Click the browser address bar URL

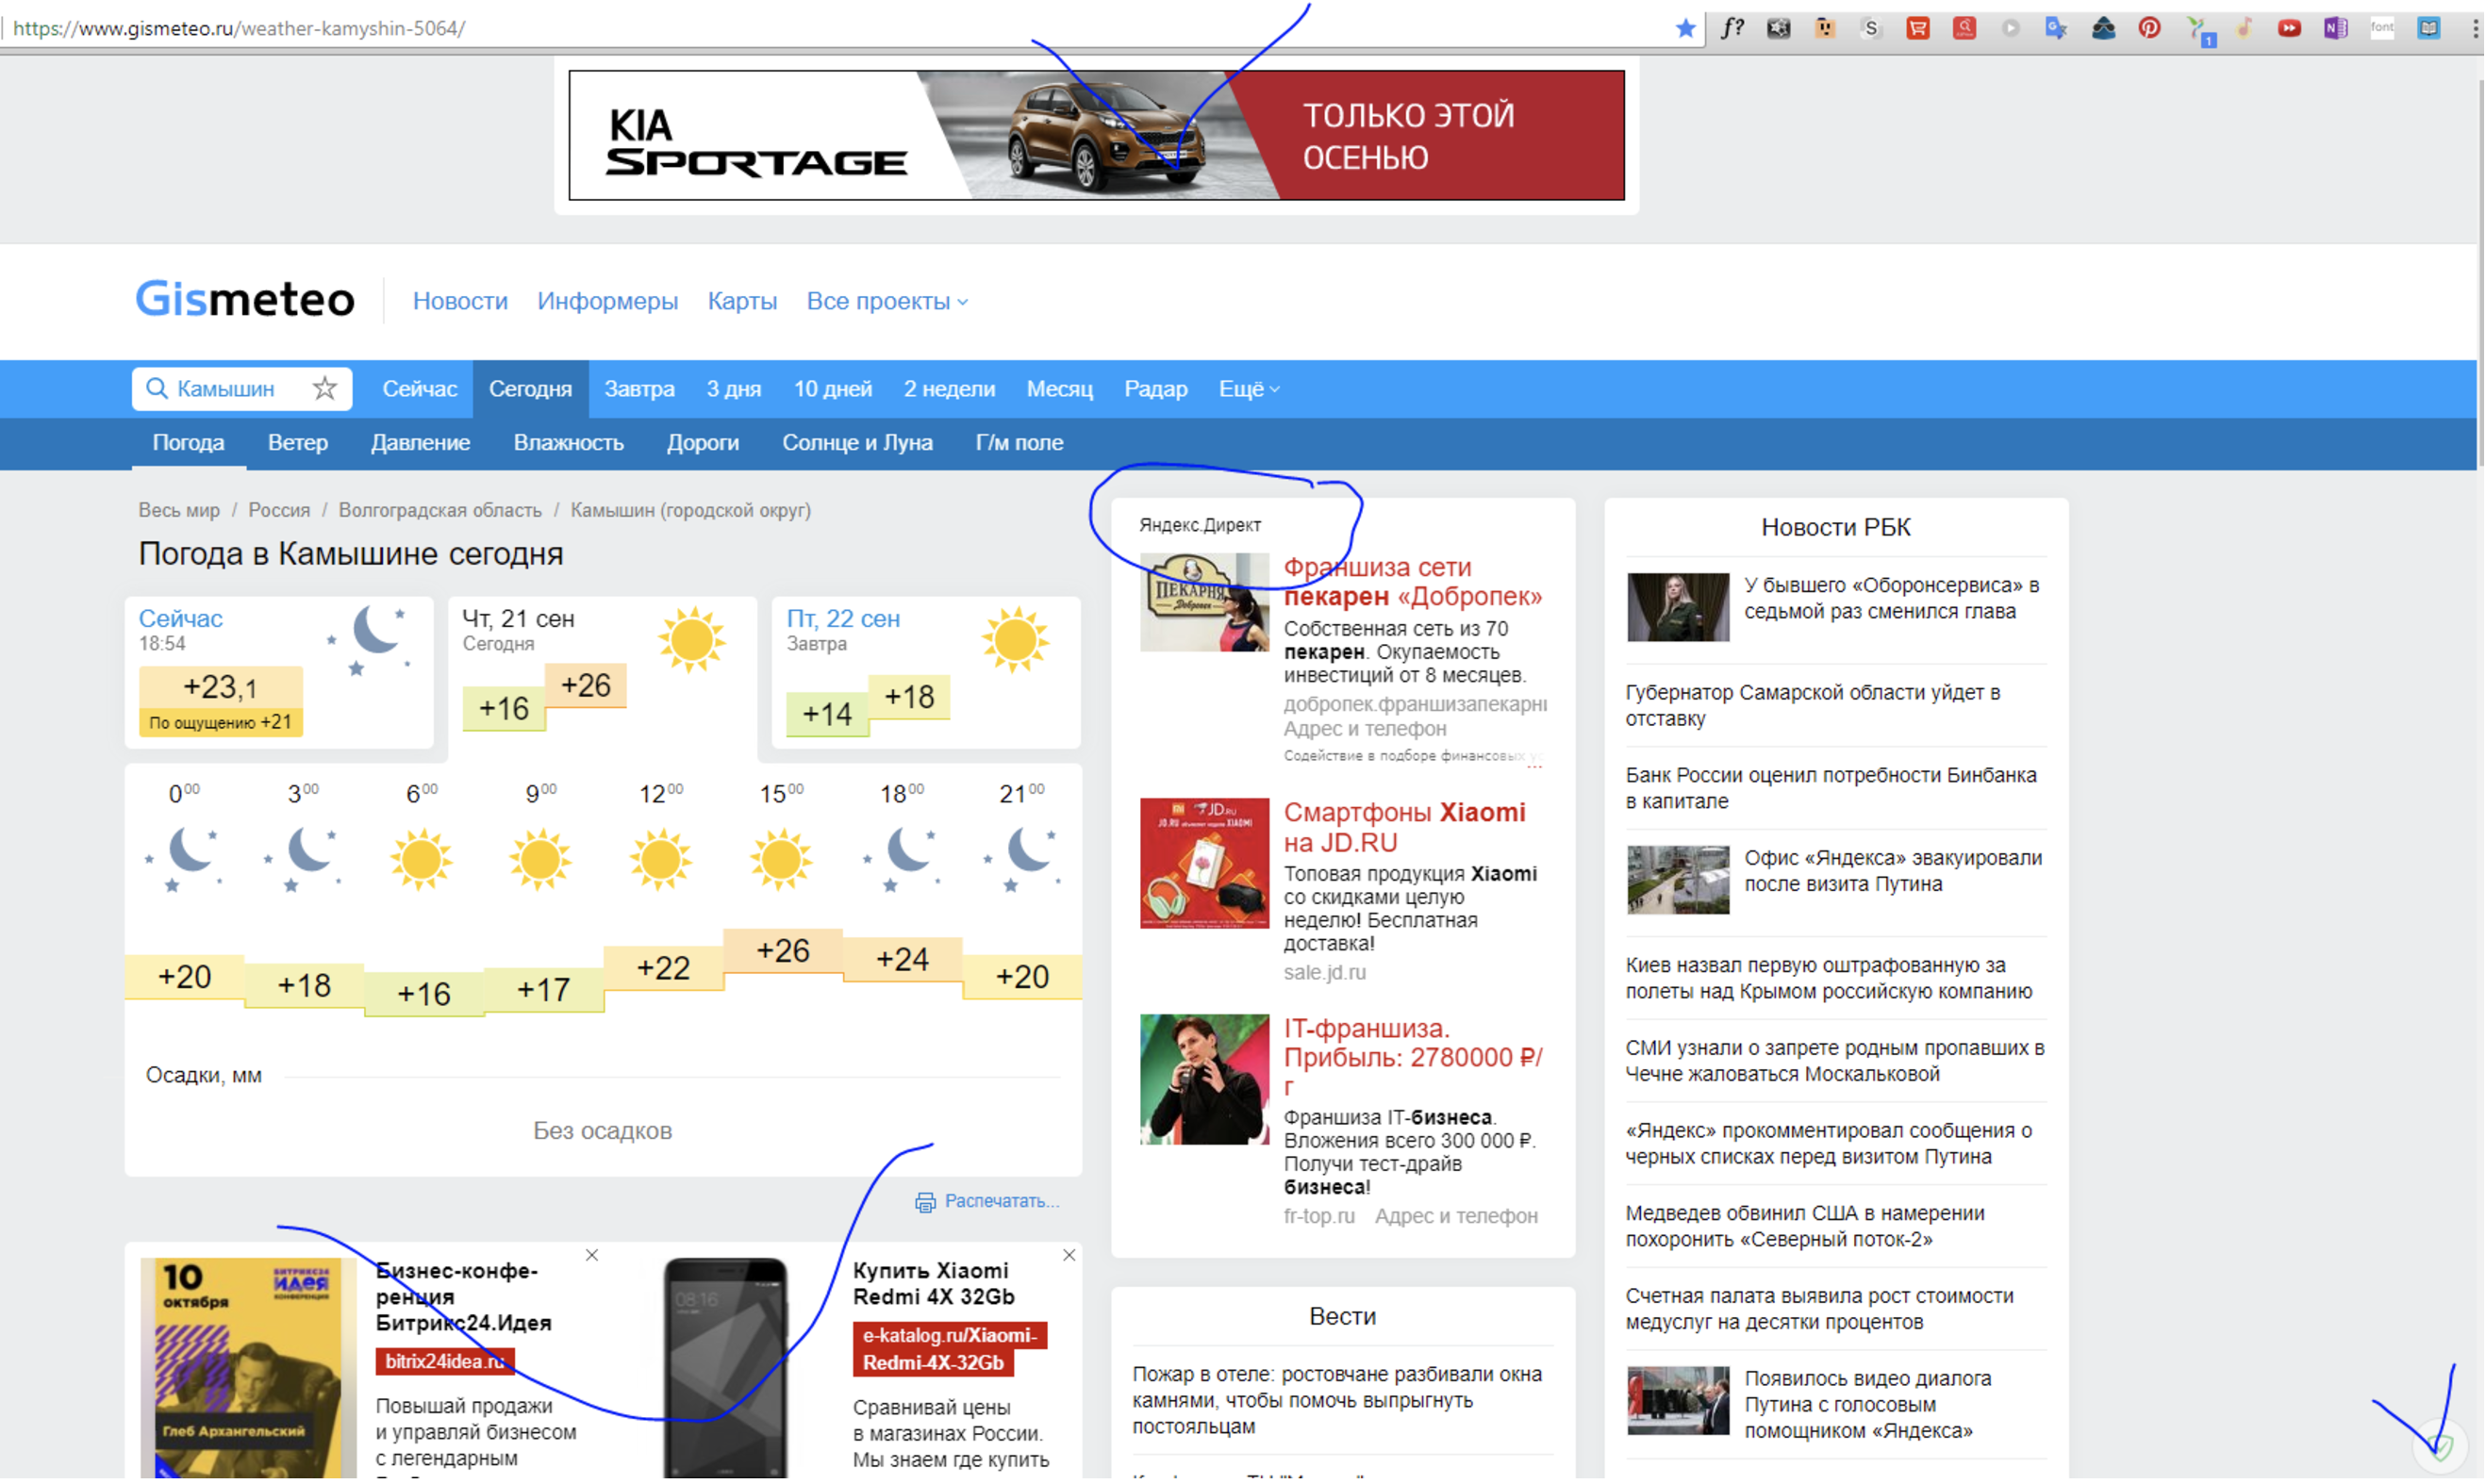pyautogui.click(x=239, y=28)
